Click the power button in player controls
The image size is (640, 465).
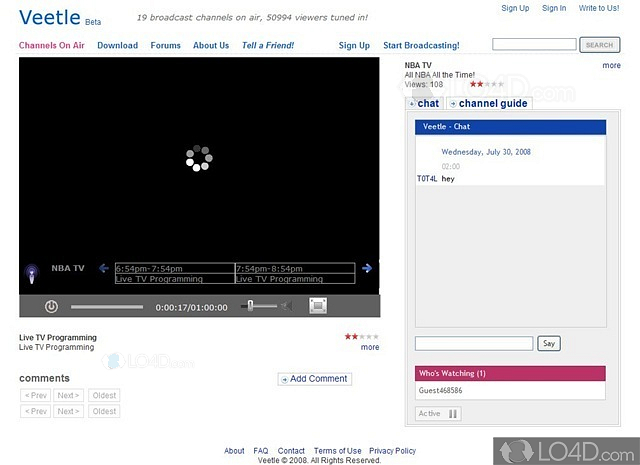click(x=51, y=306)
